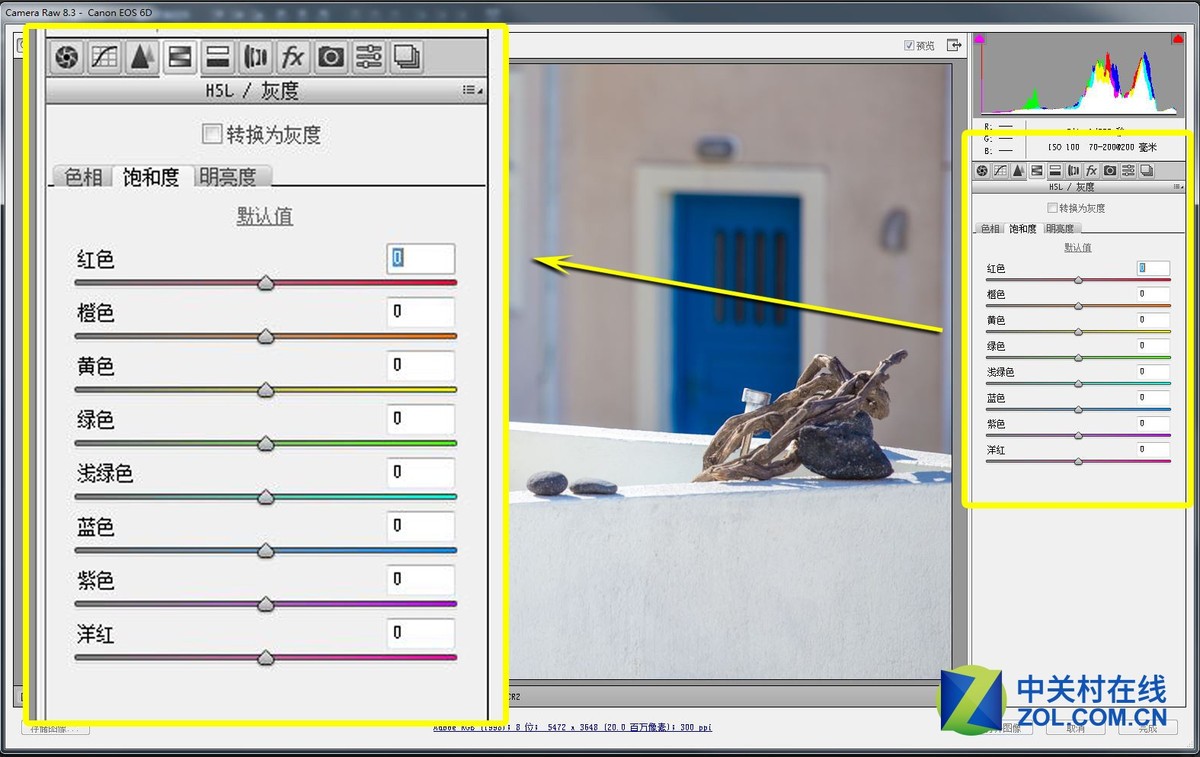Screen dimensions: 1200x757
Task: Click the 默认值 link in enlarged panel
Action: 265,217
